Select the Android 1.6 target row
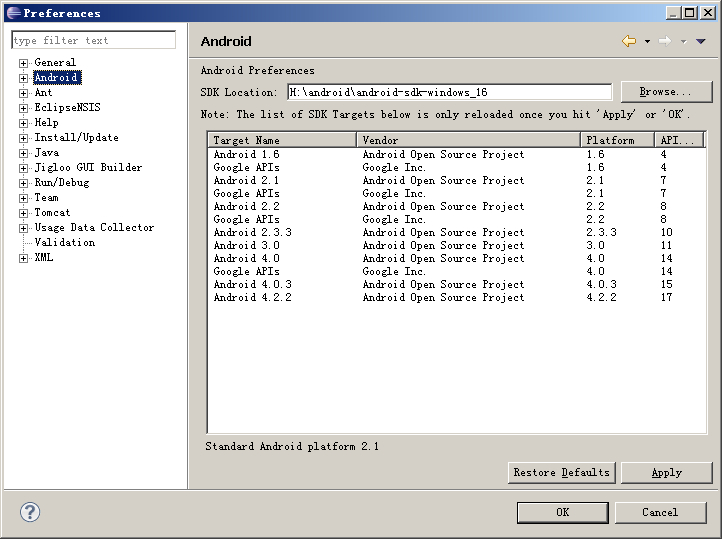The image size is (722, 539). 457,154
